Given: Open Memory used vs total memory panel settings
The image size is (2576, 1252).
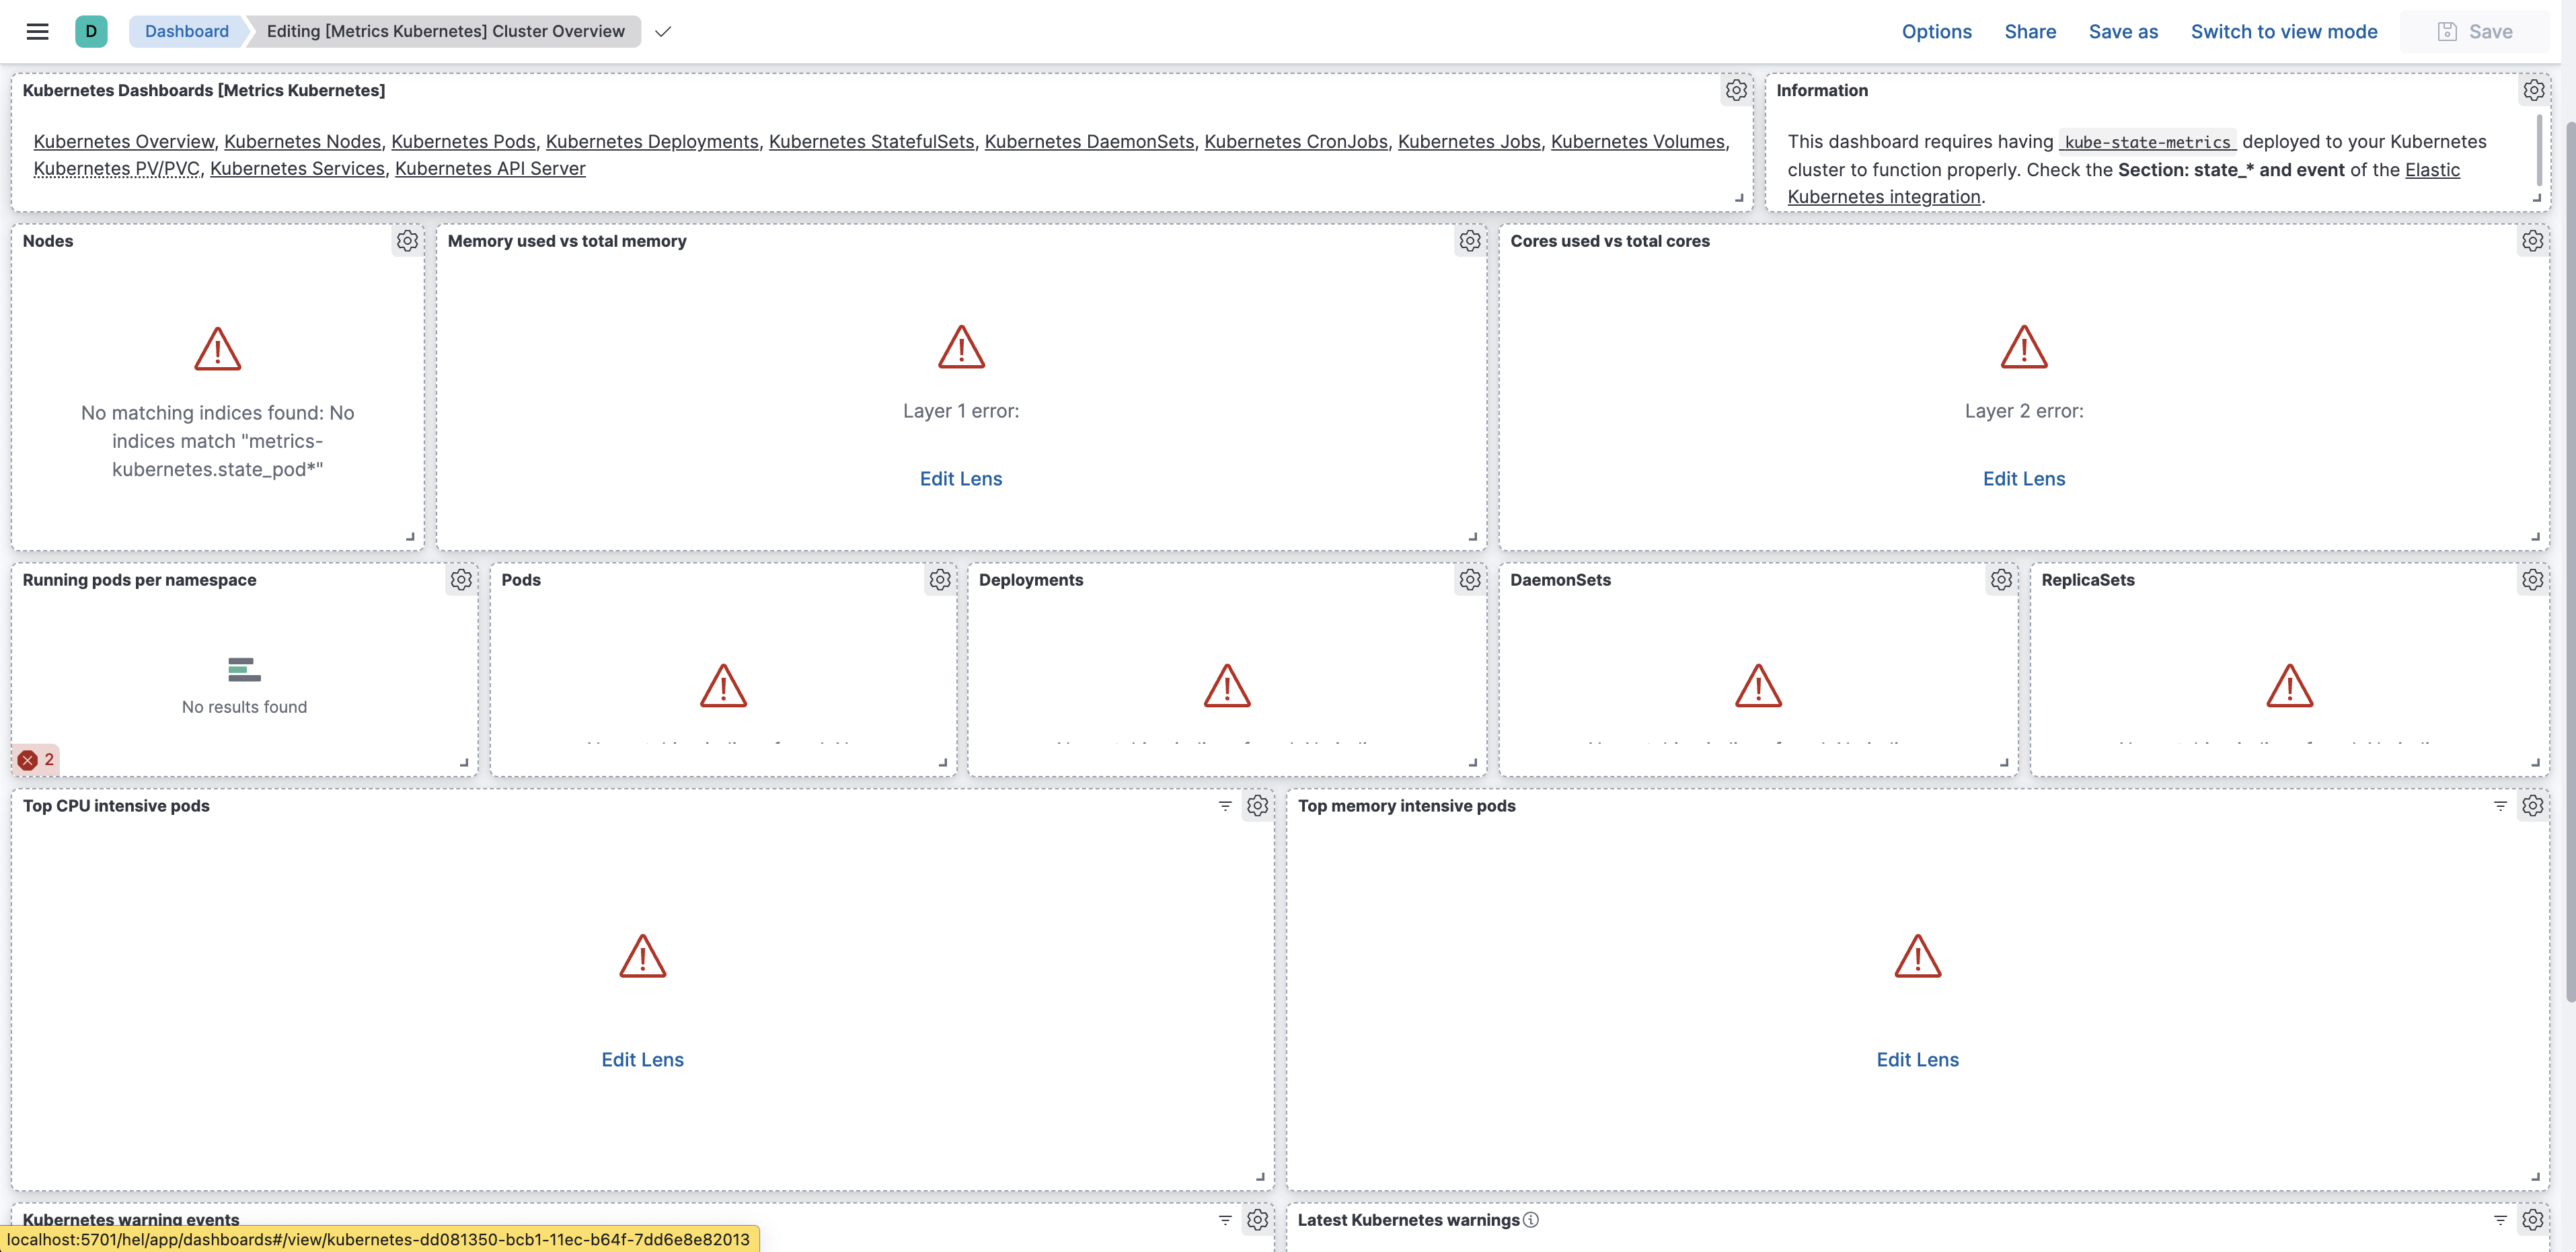Looking at the screenshot, I should [x=1469, y=241].
